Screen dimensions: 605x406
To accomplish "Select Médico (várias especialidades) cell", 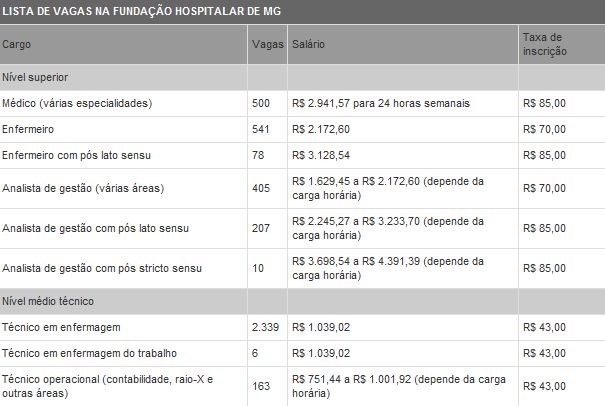I will [x=77, y=103].
